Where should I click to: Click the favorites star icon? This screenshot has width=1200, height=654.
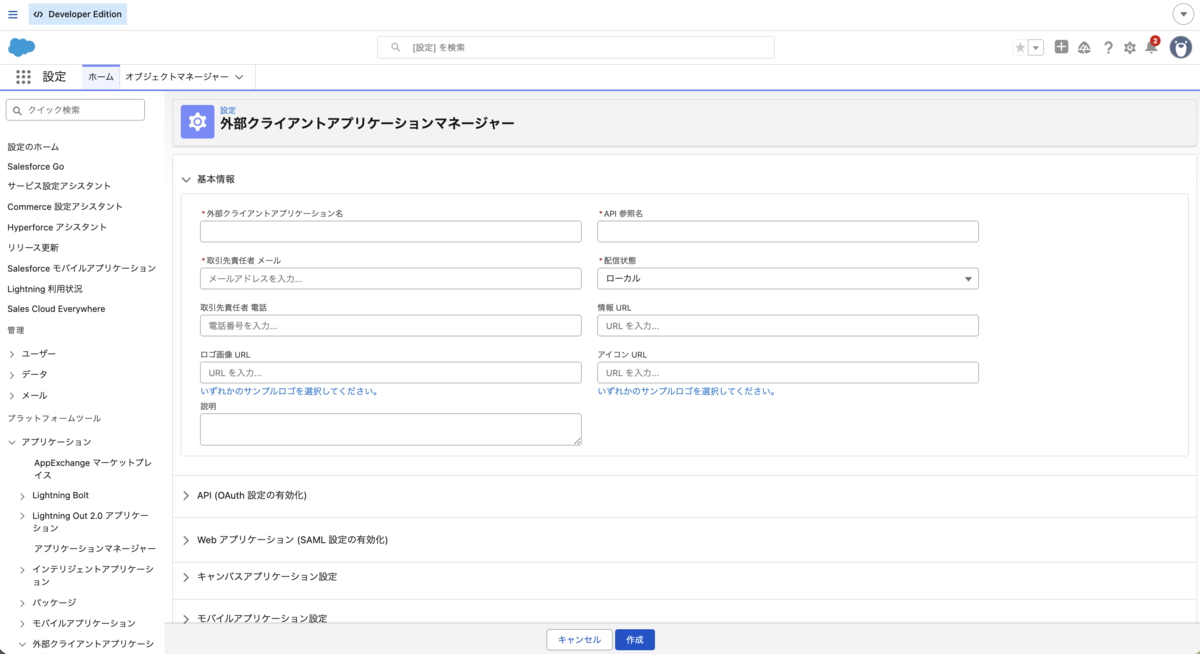coord(1020,47)
